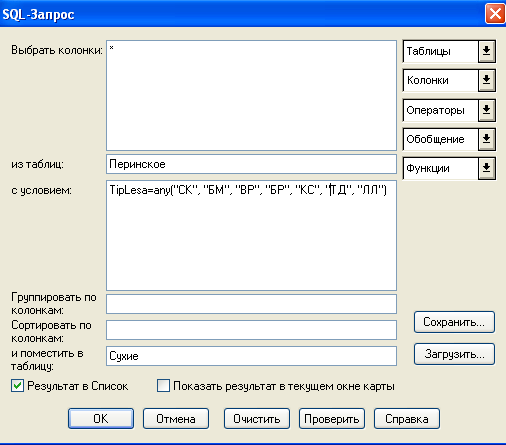
Task: Focus the Выбрать колонки text area
Action: [251, 95]
